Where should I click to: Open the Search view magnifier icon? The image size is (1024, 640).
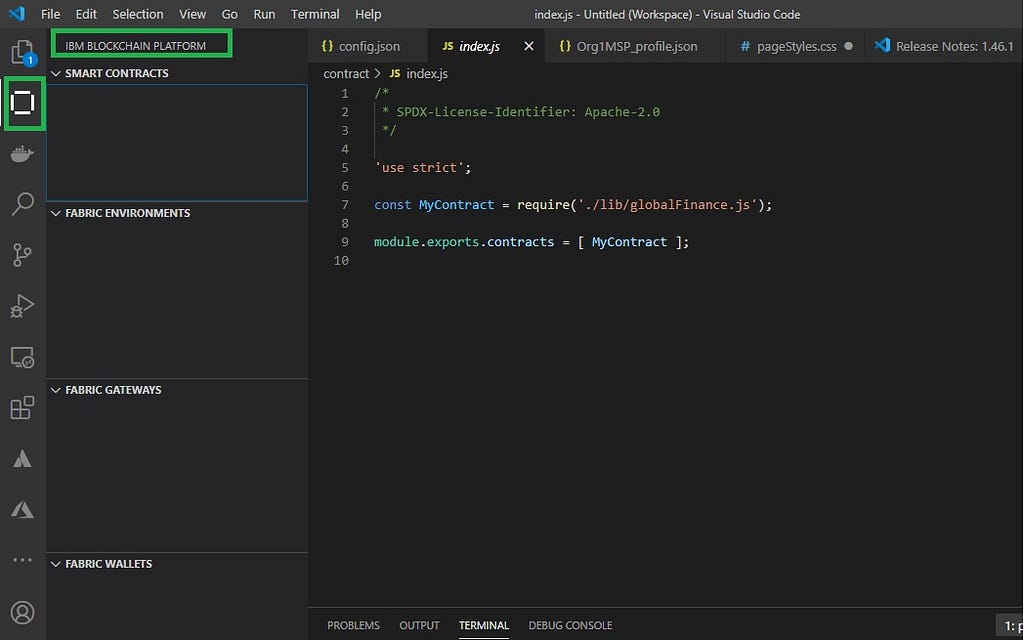[22, 204]
